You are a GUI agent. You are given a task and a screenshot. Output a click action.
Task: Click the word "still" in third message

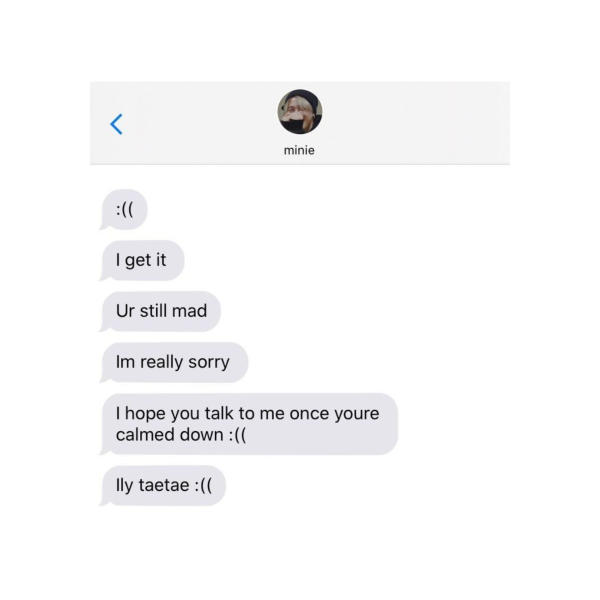154,311
